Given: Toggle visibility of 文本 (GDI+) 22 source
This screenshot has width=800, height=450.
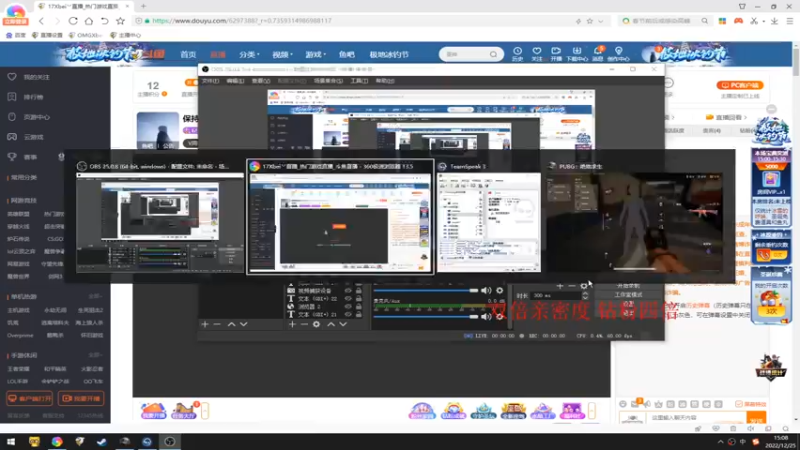Looking at the screenshot, I should (348, 298).
